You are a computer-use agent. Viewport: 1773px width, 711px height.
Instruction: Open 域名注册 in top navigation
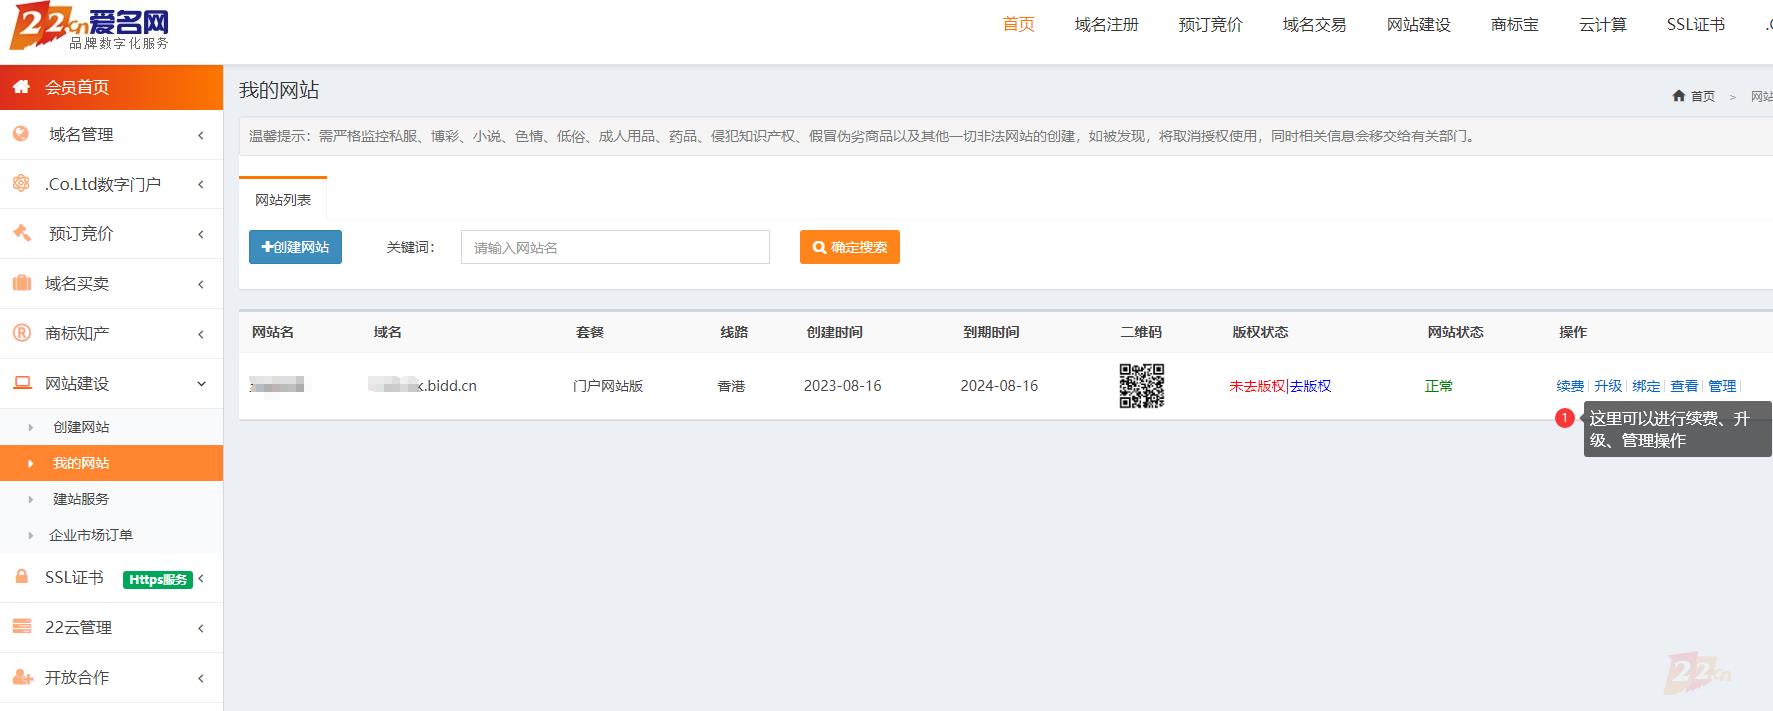pos(1106,25)
